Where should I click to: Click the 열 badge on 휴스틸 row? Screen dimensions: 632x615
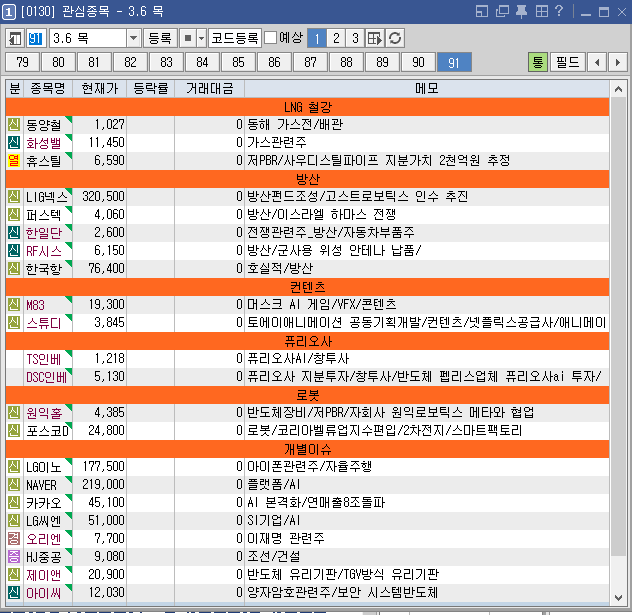[14, 160]
